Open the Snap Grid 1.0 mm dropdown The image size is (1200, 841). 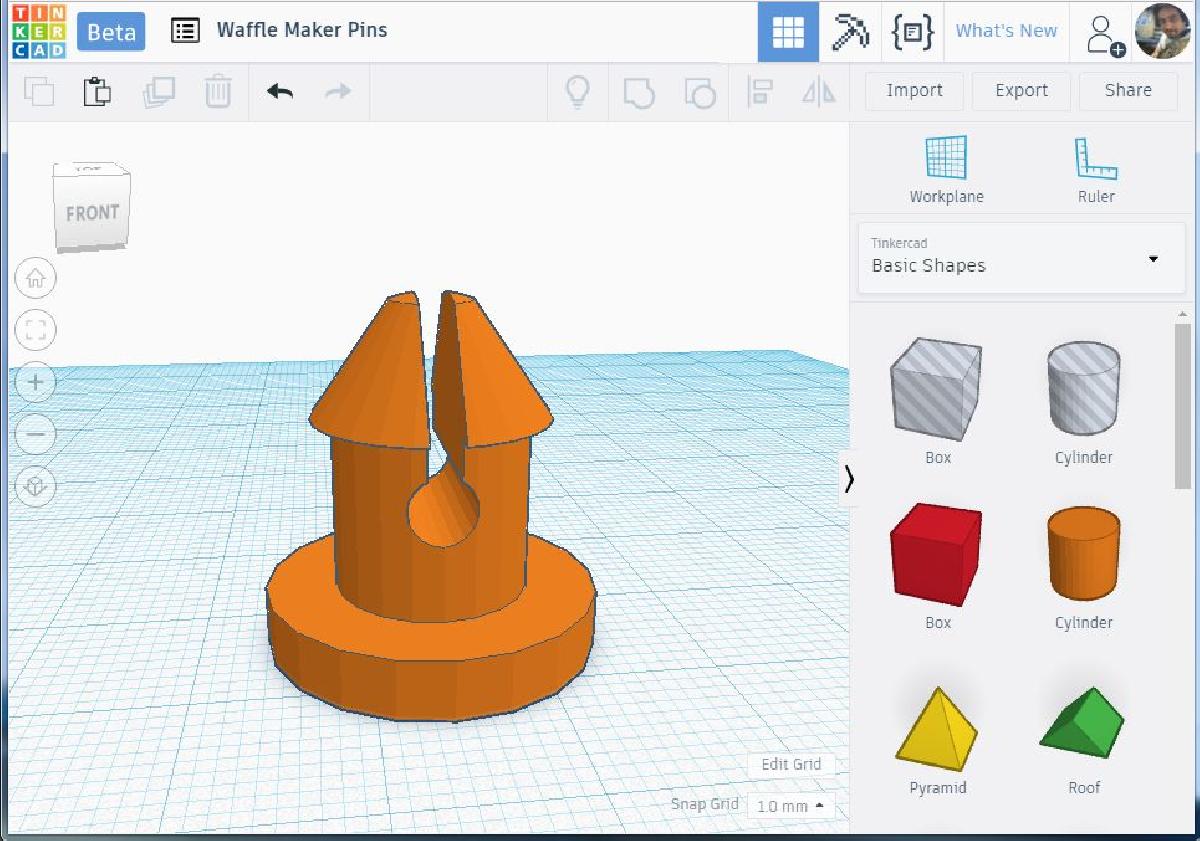click(790, 805)
